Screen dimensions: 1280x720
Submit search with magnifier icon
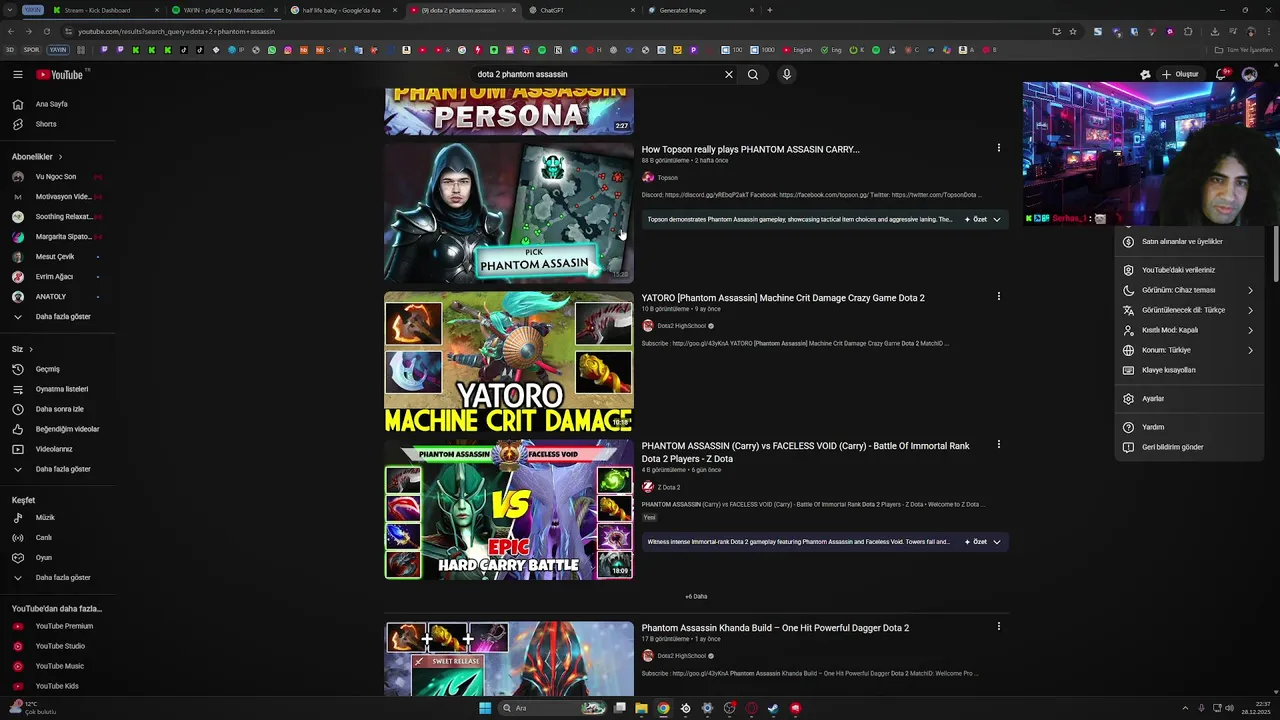753,74
